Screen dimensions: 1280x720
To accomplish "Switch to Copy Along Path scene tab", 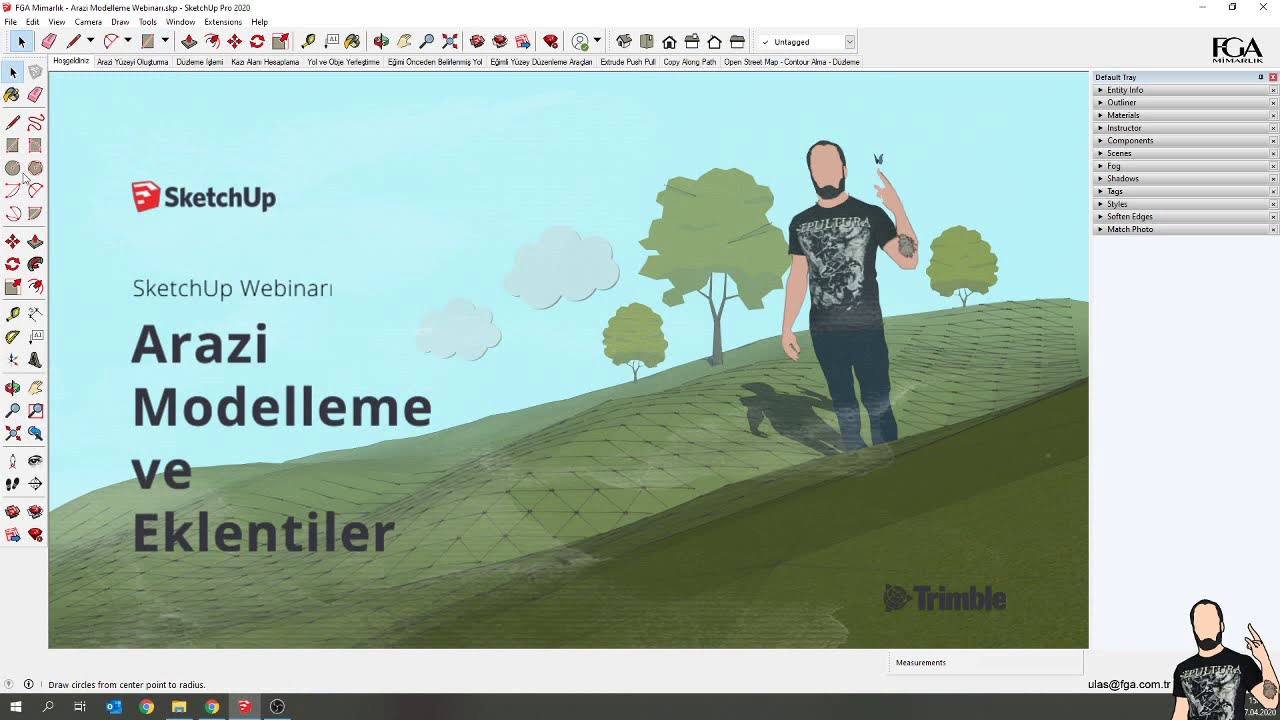I will [x=690, y=62].
